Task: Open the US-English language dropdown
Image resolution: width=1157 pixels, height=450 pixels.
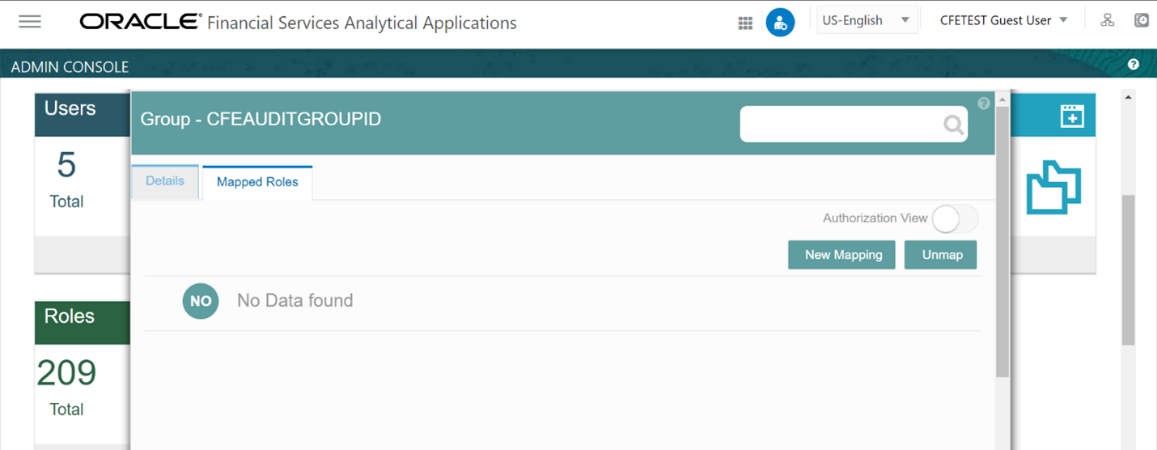Action: 868,21
